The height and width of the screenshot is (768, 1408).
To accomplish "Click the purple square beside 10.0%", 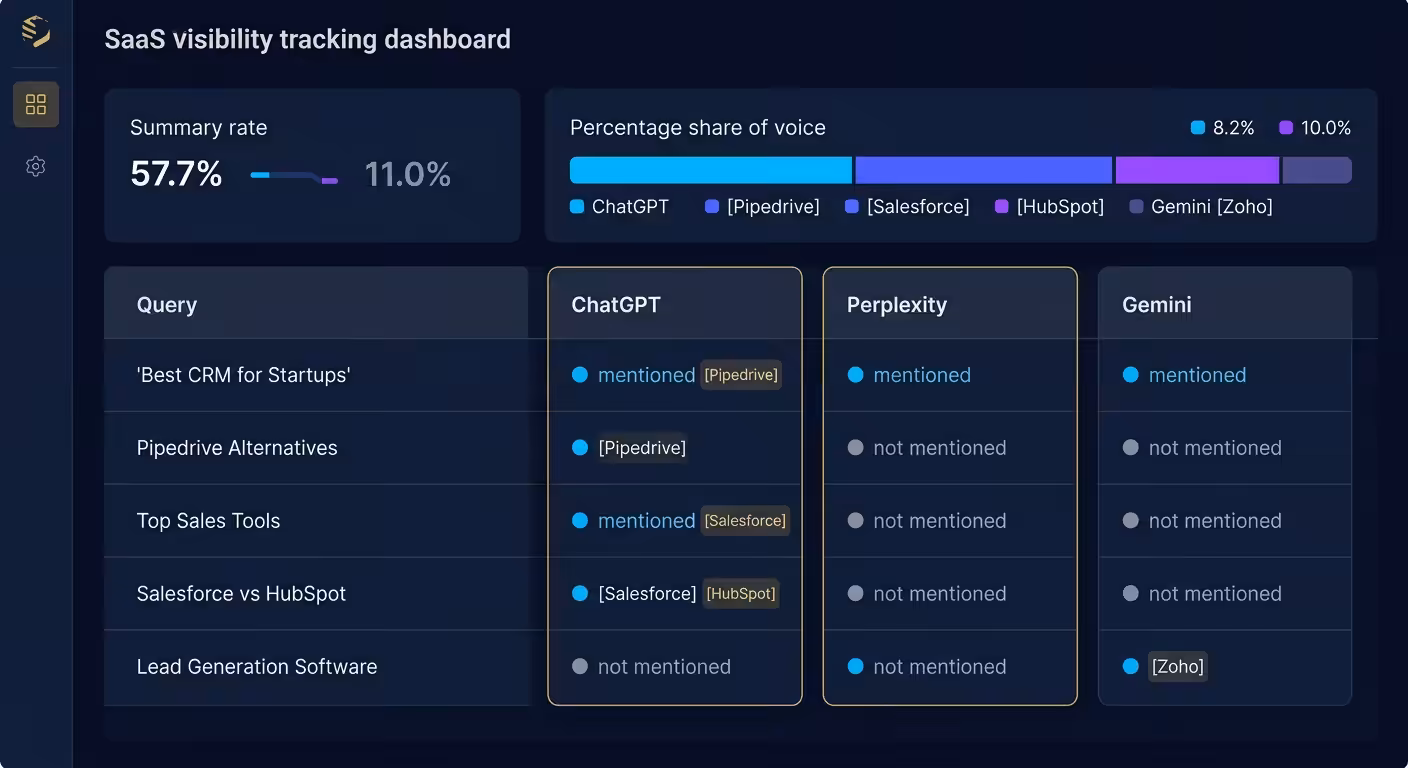I will [1286, 128].
